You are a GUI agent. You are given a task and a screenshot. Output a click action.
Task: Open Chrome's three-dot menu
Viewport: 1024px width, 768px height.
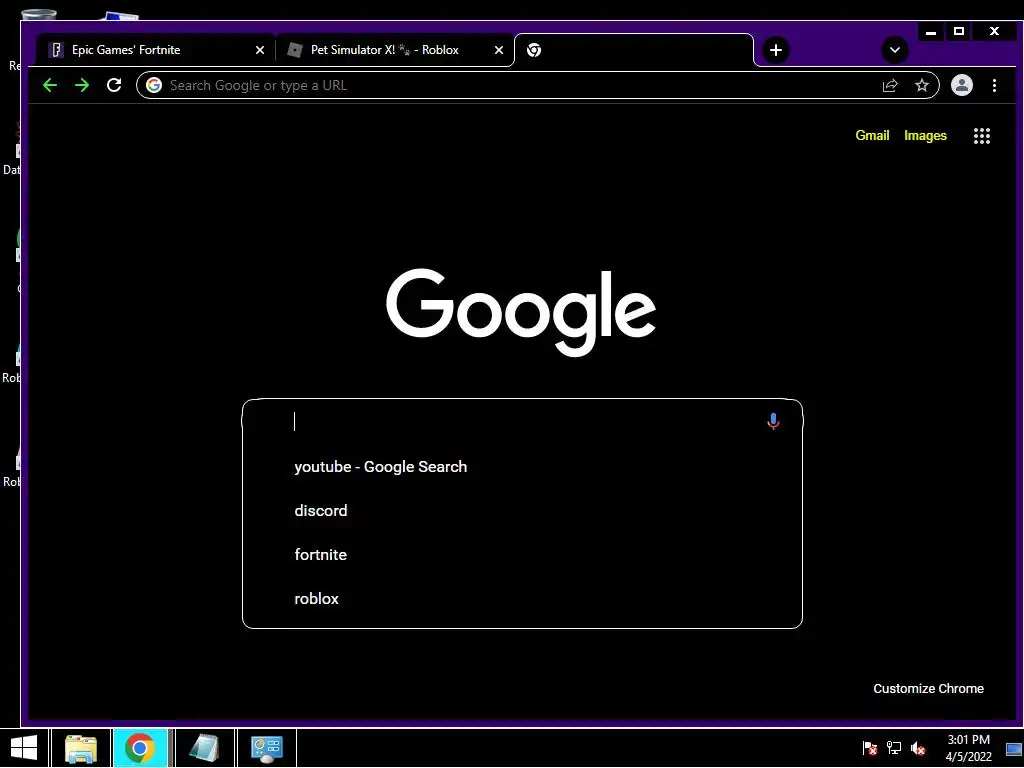click(x=994, y=85)
